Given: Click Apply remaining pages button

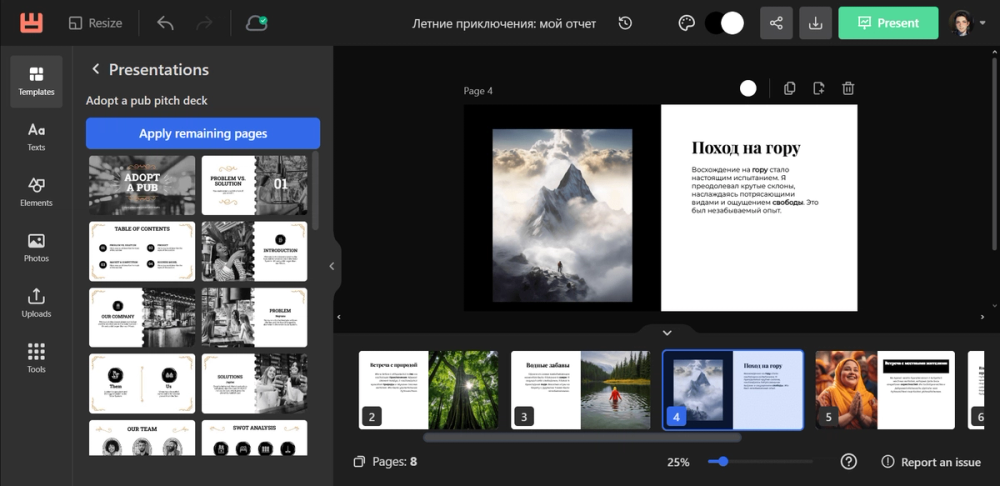Looking at the screenshot, I should [203, 133].
